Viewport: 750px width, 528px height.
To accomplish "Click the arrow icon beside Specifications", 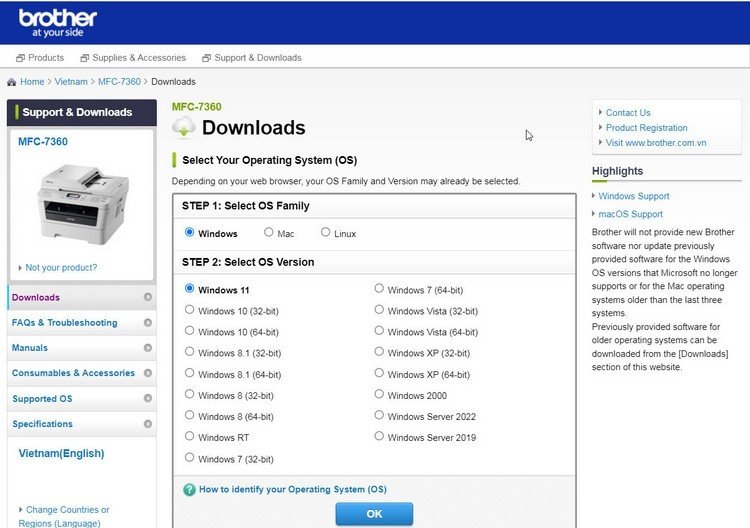I will (148, 424).
